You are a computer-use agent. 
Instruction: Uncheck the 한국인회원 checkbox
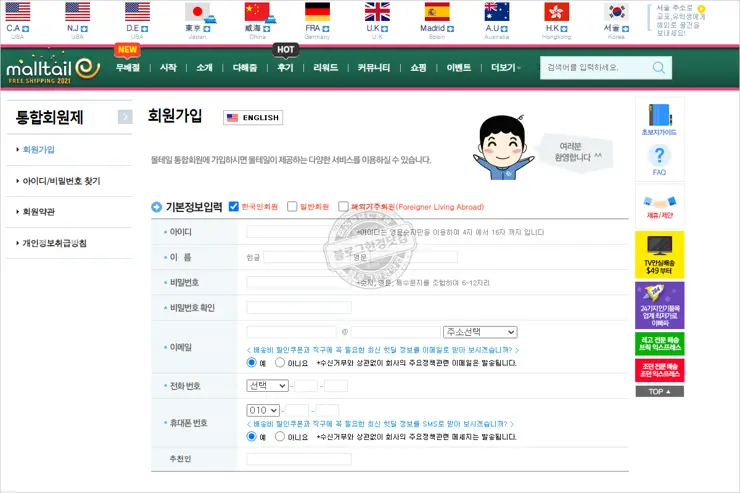click(234, 207)
